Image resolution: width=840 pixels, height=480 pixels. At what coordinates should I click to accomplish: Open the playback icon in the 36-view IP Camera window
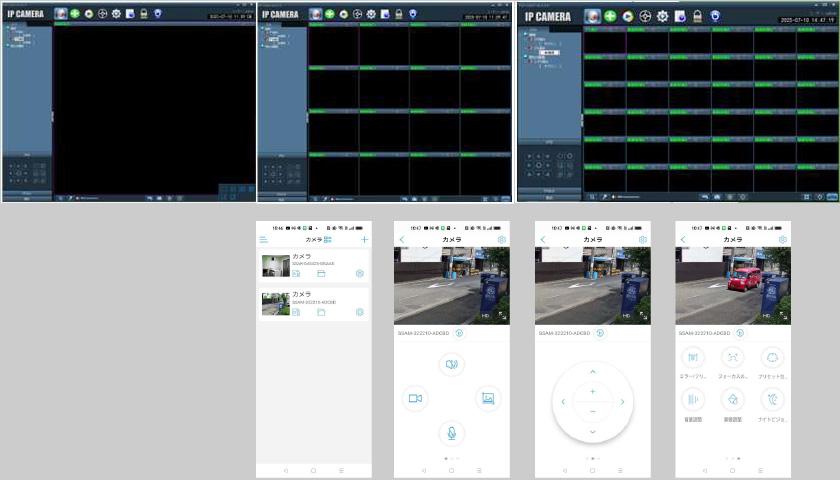coord(628,17)
